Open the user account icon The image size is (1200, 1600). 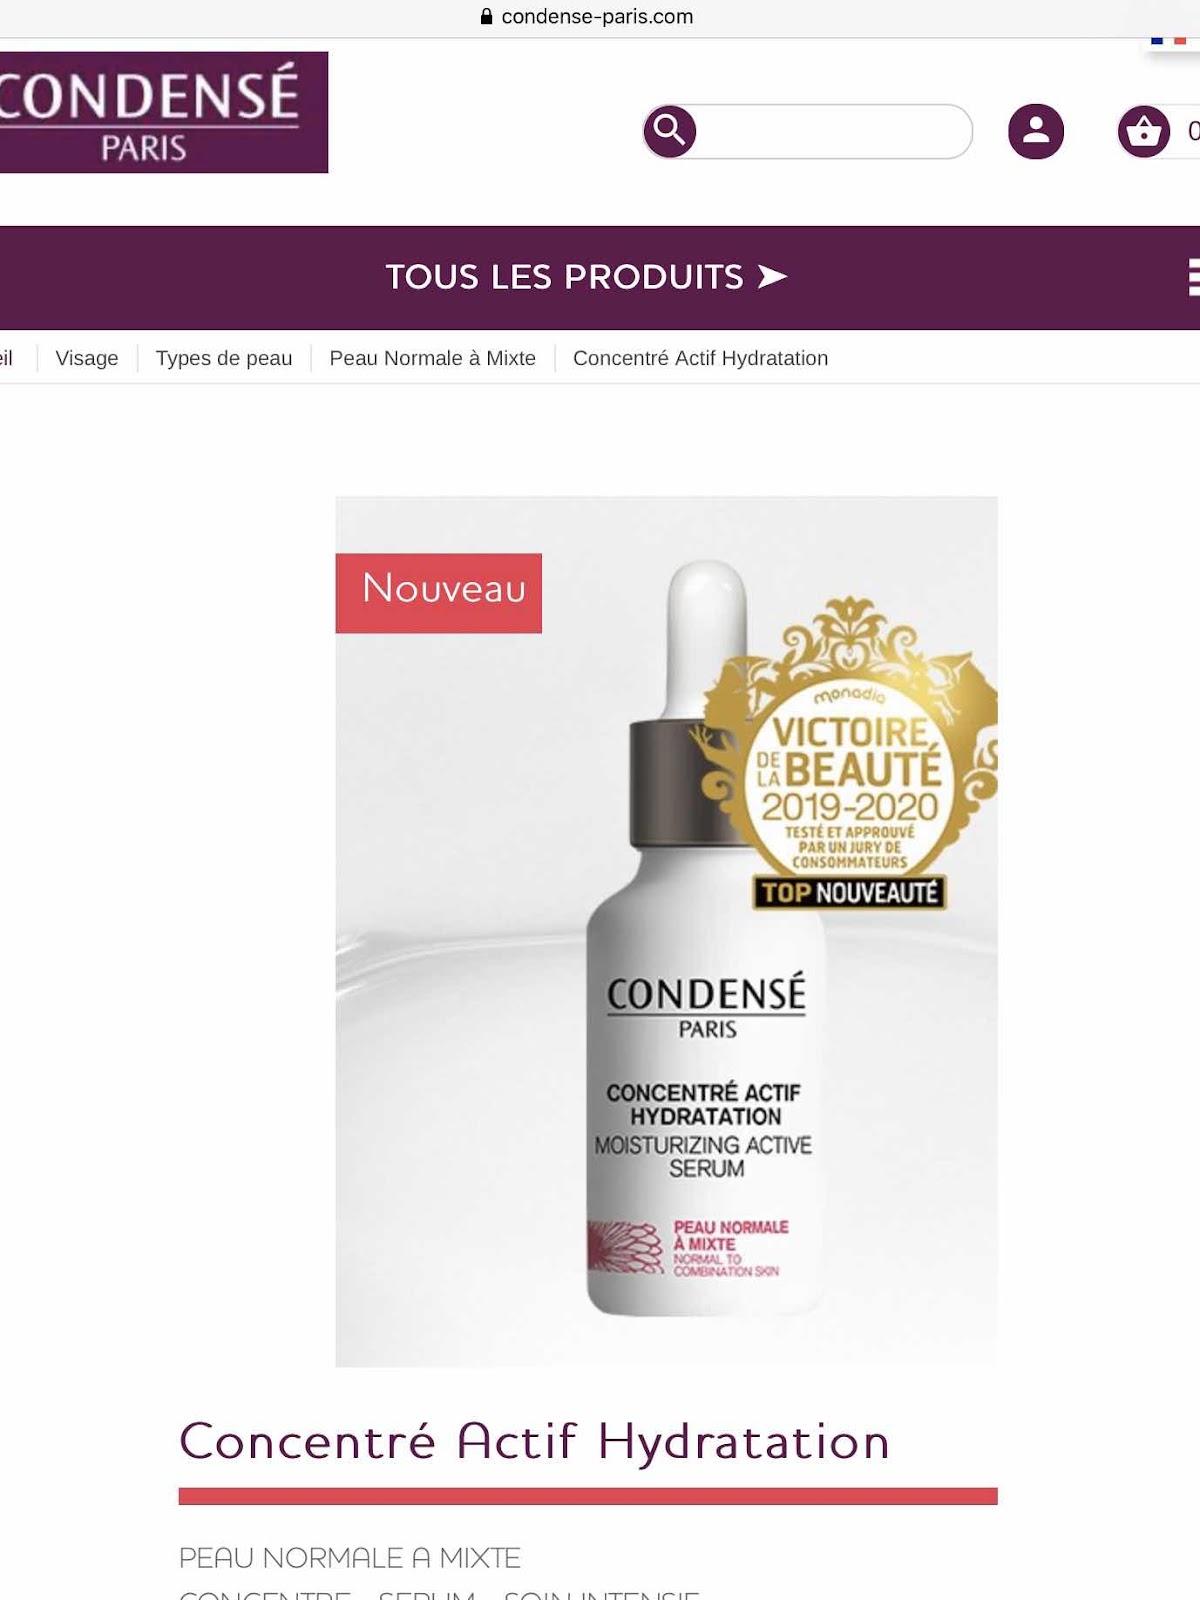click(x=1036, y=131)
